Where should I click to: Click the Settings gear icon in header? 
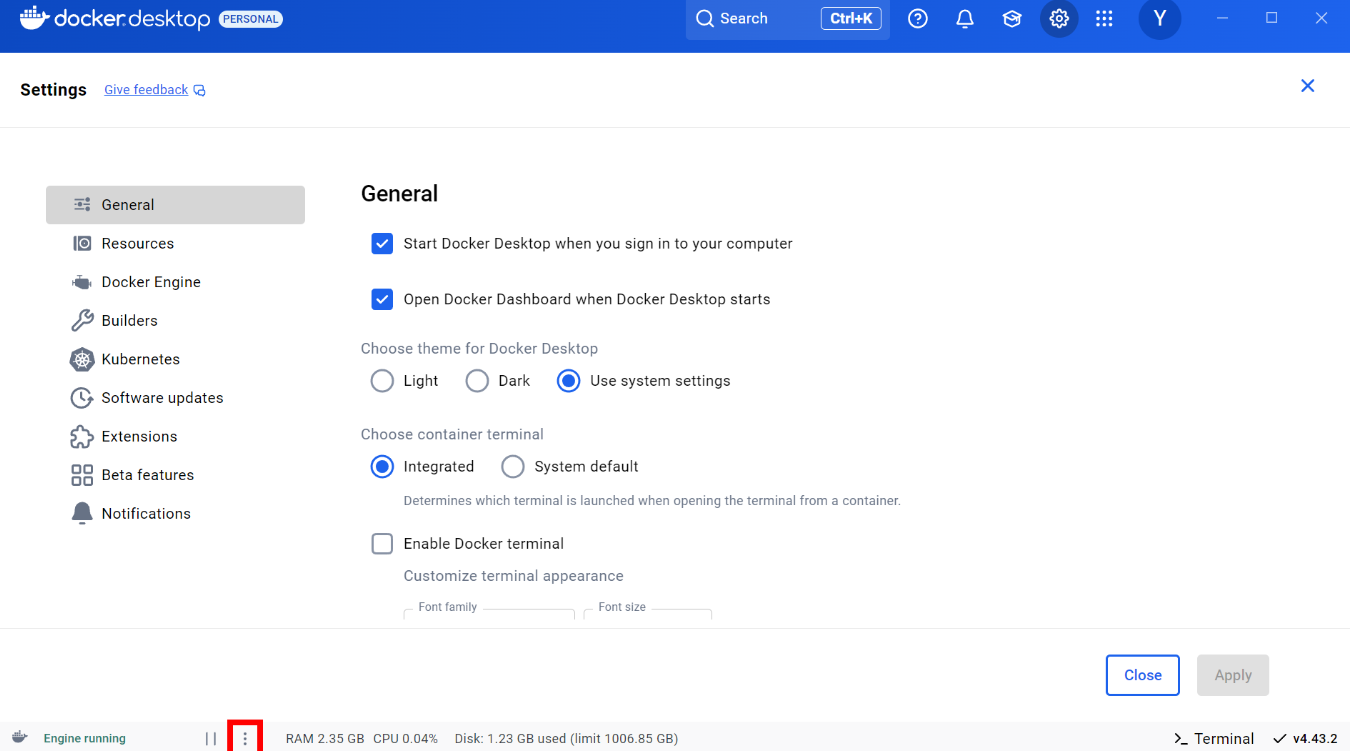[1059, 19]
